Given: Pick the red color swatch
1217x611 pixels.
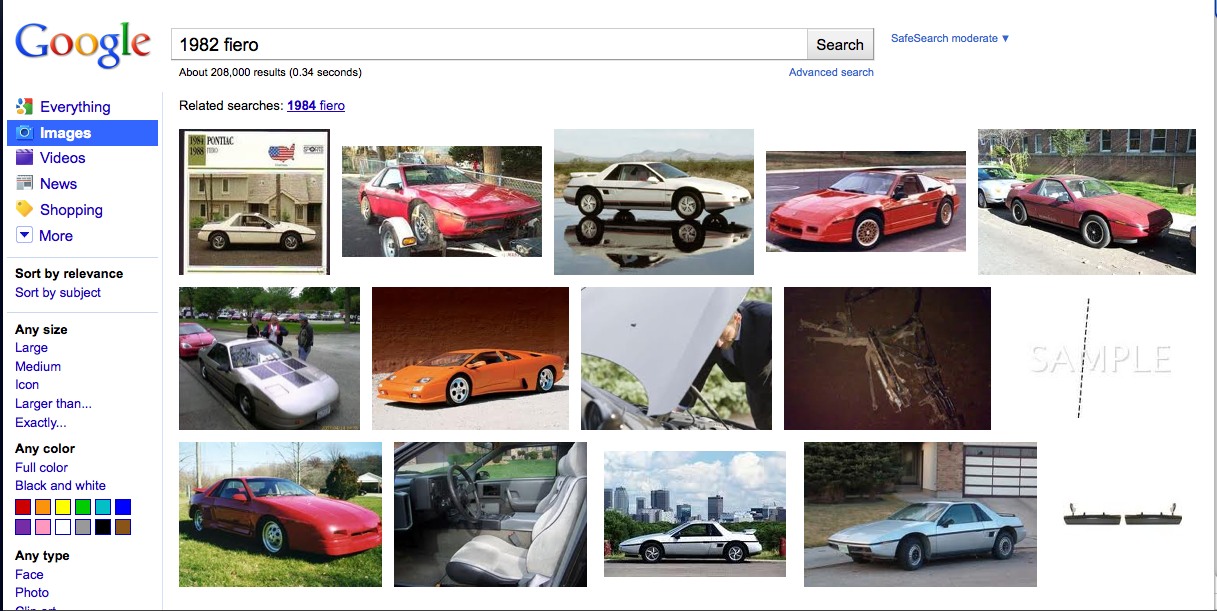Looking at the screenshot, I should click(23, 507).
